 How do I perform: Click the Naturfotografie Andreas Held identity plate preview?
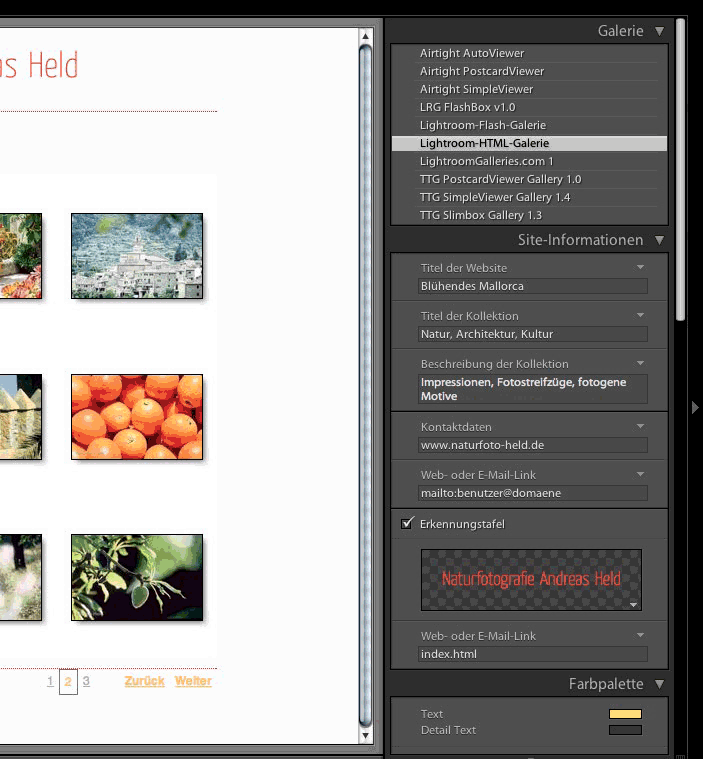(x=531, y=579)
